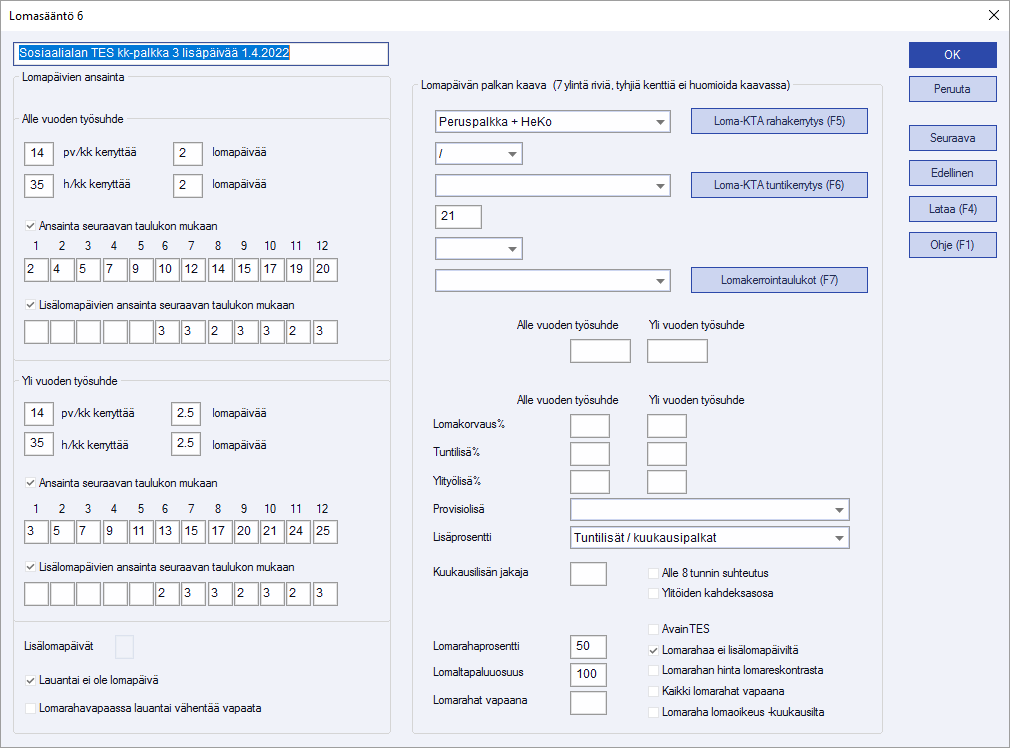1010x748 pixels.
Task: Open Lomakerrointaulukot (F7)
Action: click(779, 280)
